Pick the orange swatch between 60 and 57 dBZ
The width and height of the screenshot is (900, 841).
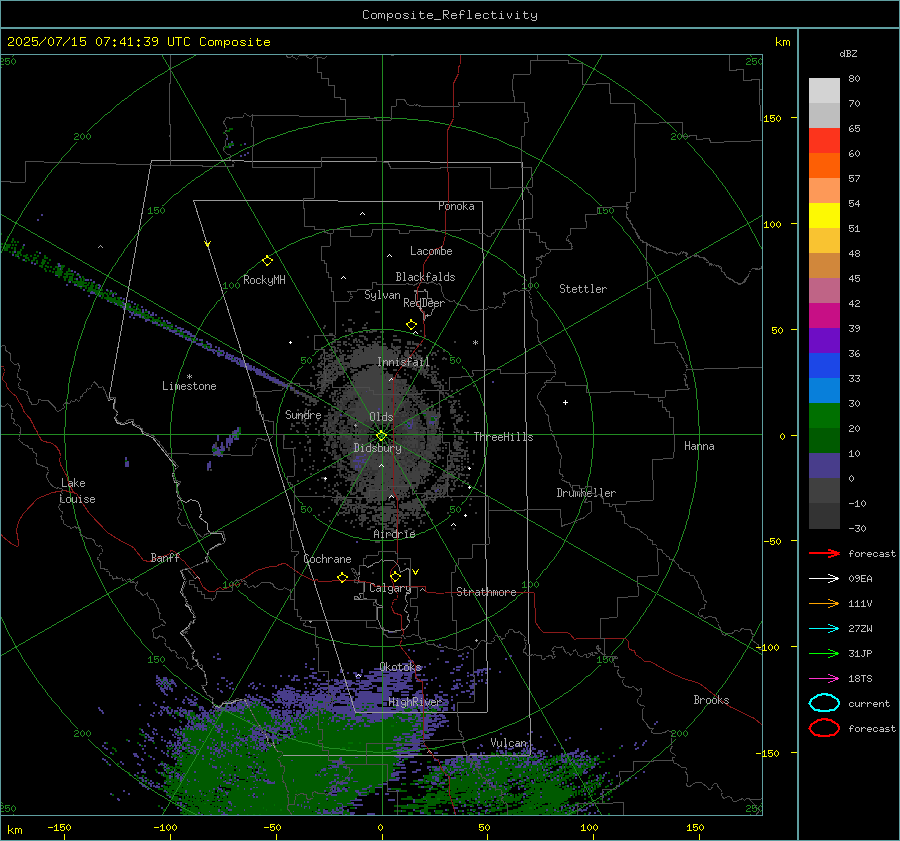tap(824, 165)
